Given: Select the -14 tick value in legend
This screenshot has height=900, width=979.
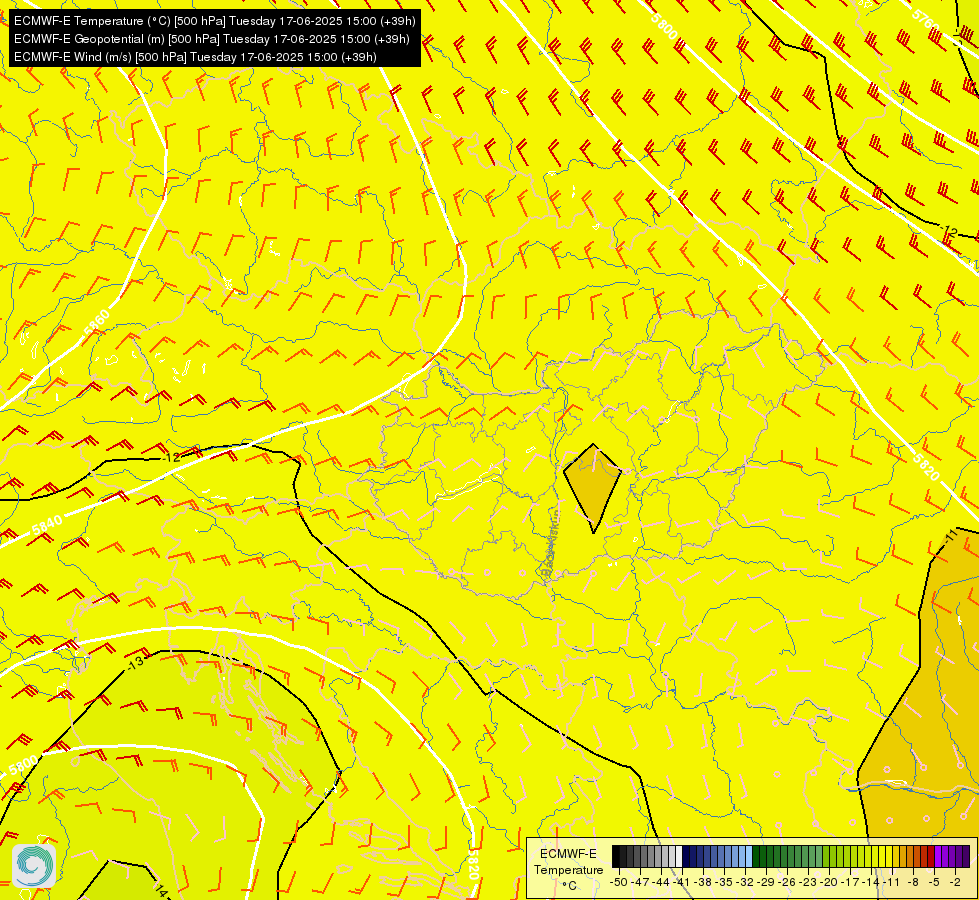Looking at the screenshot, I should point(872,882).
